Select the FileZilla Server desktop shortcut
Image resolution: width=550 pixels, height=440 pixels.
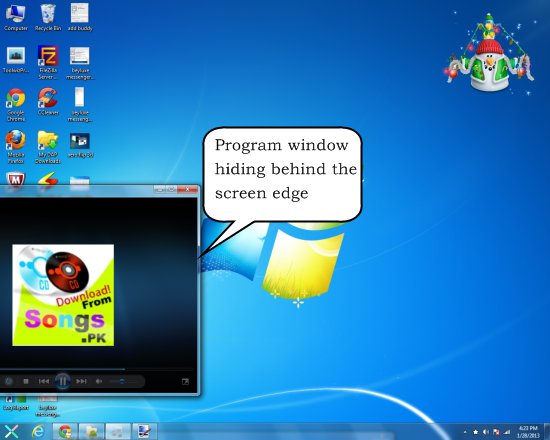coord(48,62)
